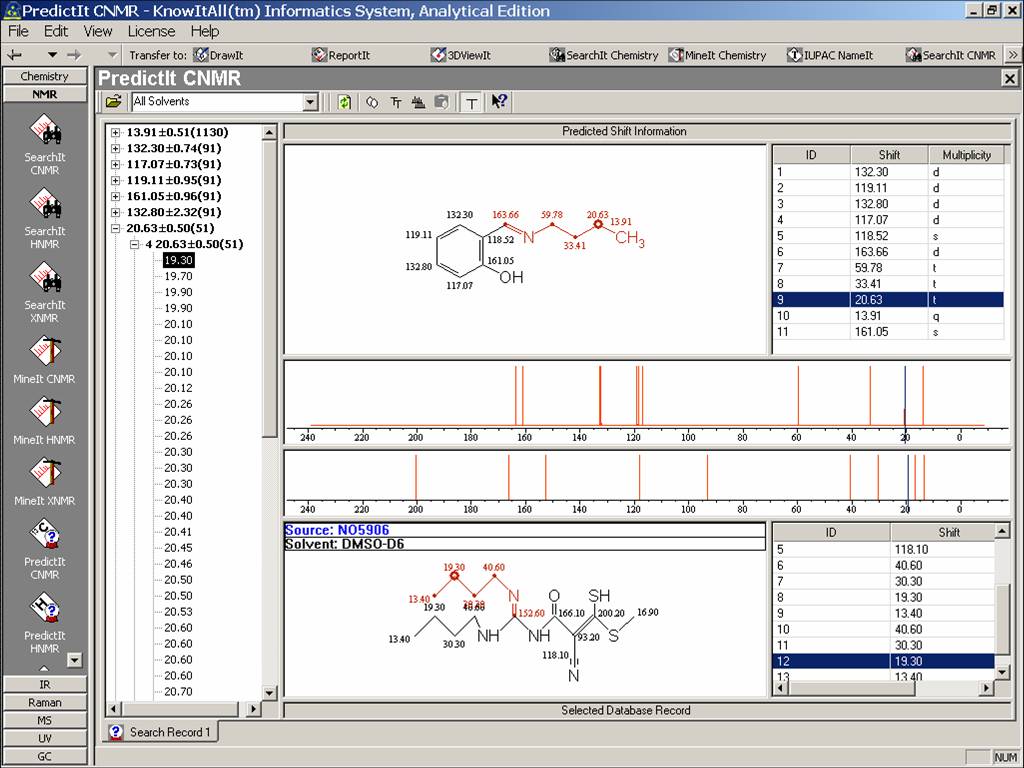Open the MS sidebar group
1024x768 pixels.
pos(44,720)
